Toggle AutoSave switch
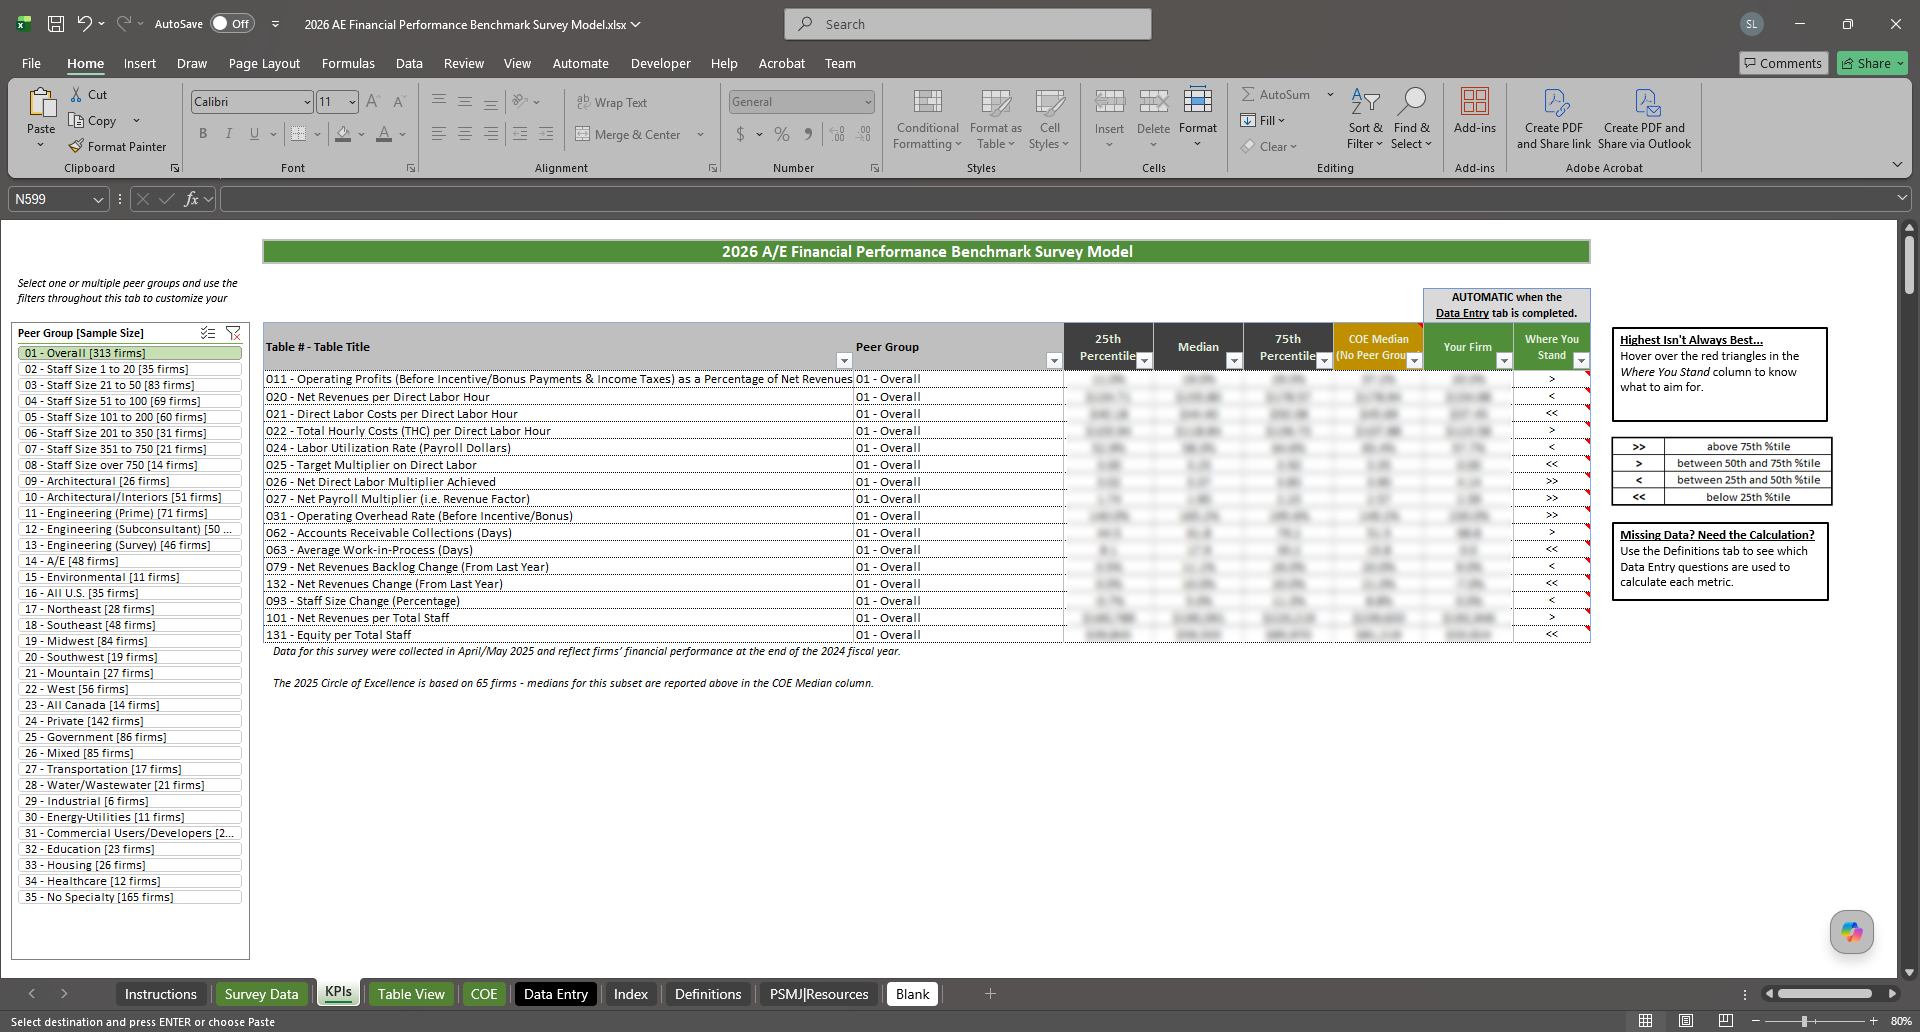The width and height of the screenshot is (1920, 1032). 232,24
